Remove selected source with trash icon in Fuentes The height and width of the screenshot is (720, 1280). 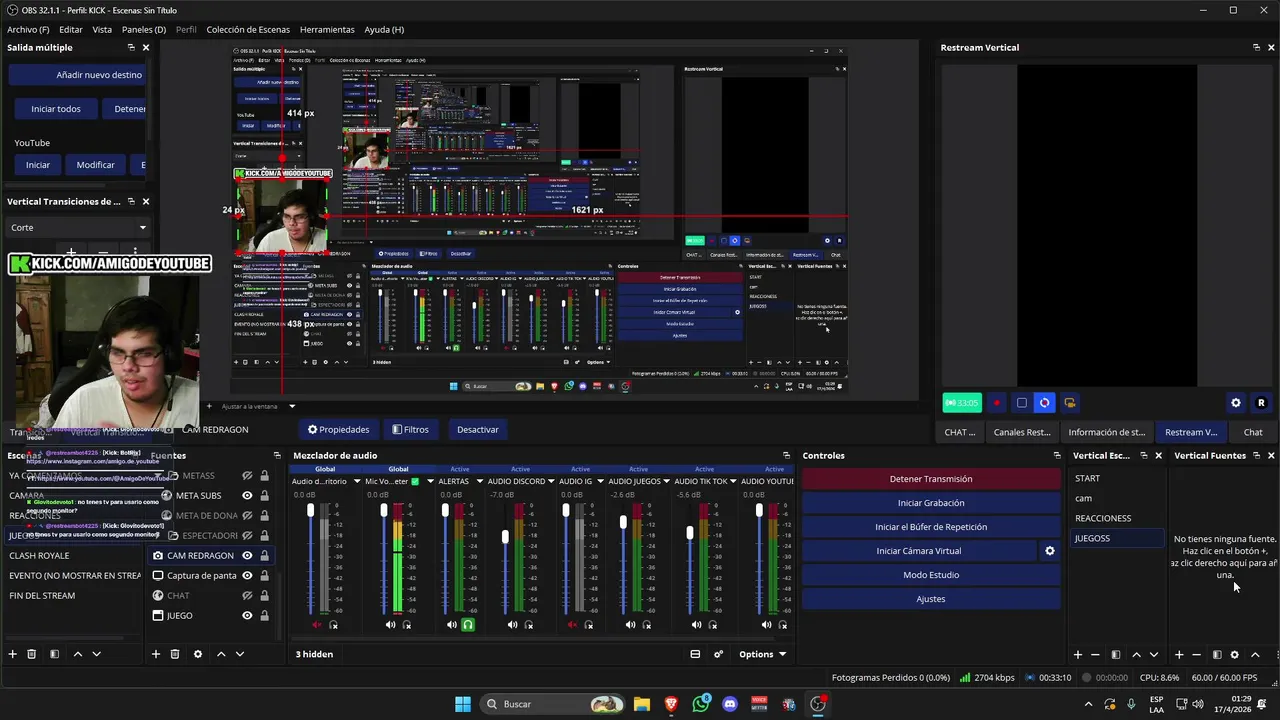point(175,654)
